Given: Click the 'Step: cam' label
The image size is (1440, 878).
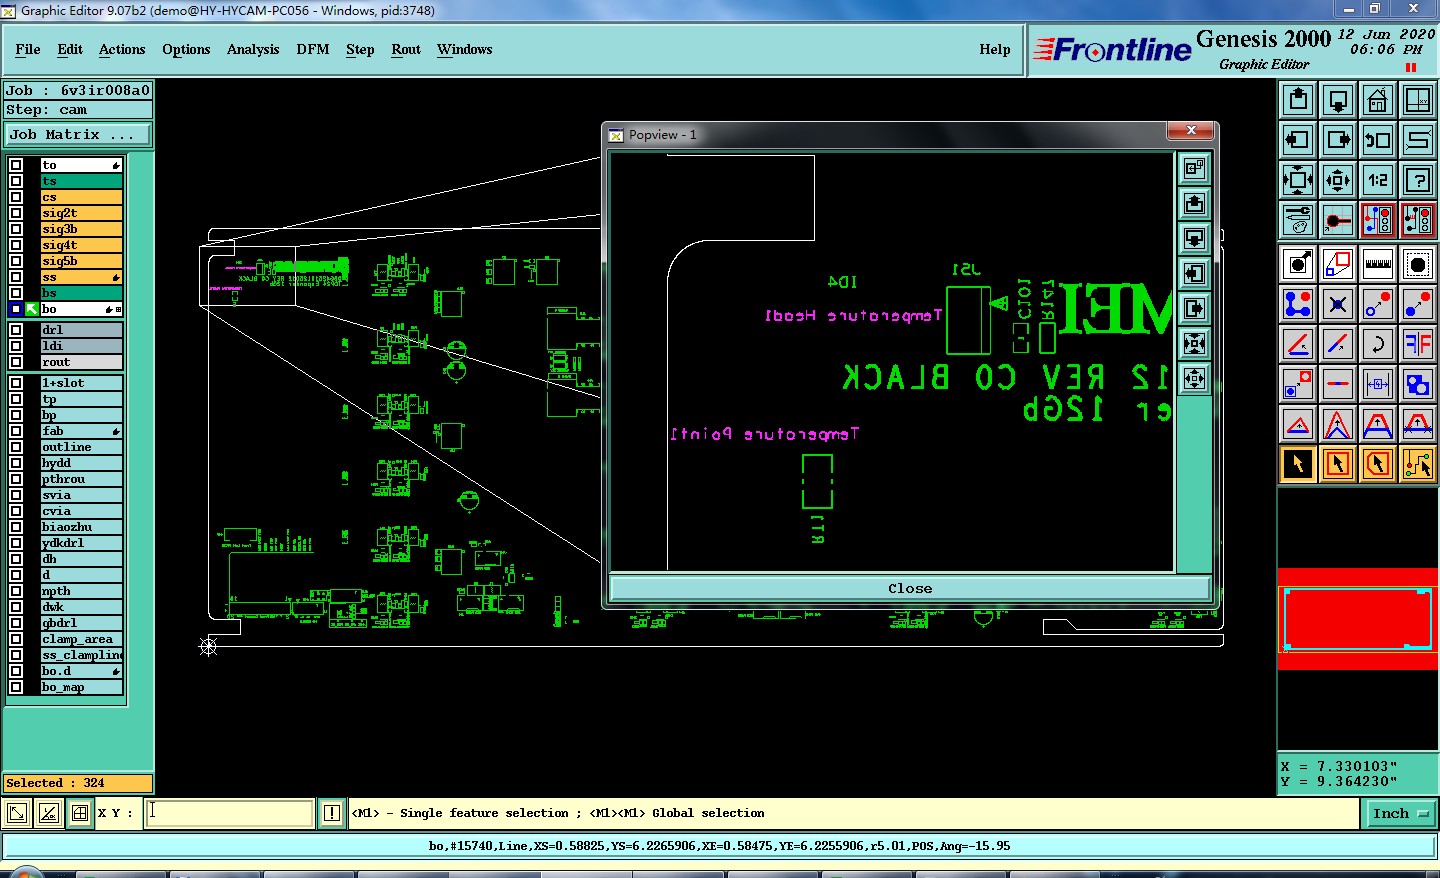Looking at the screenshot, I should (x=78, y=110).
